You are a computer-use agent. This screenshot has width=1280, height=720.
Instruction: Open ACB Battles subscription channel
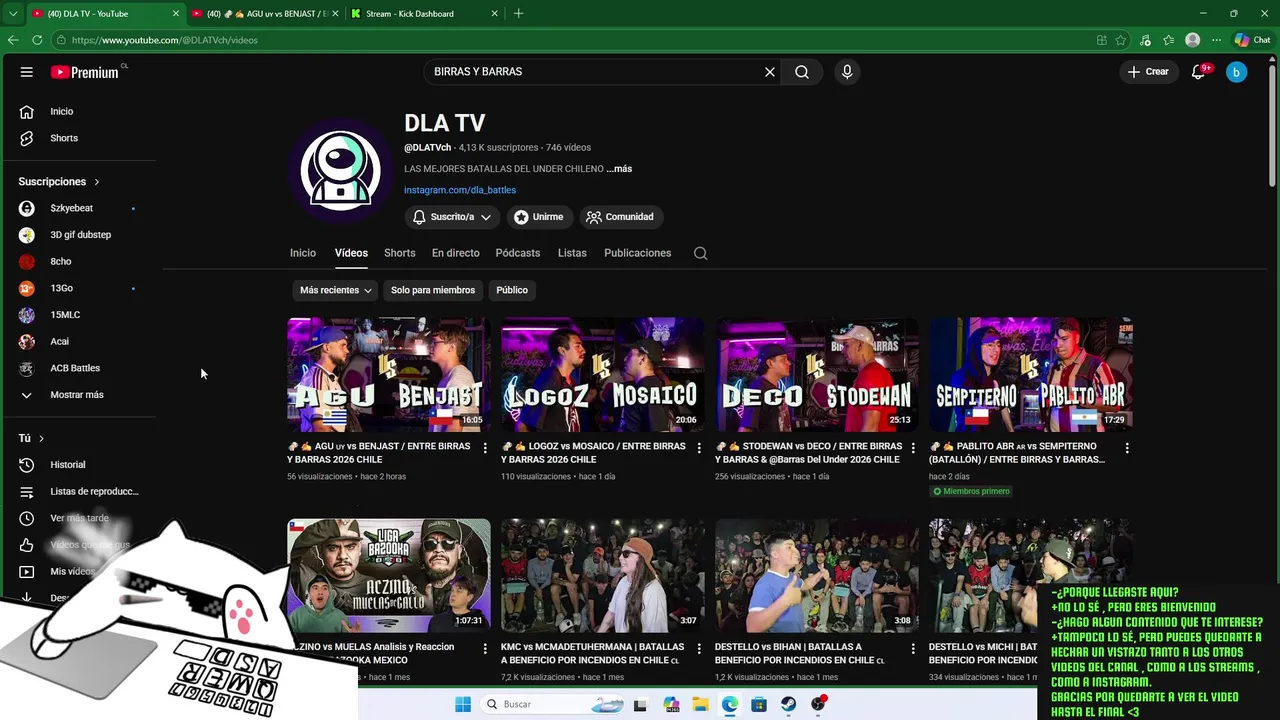point(76,368)
